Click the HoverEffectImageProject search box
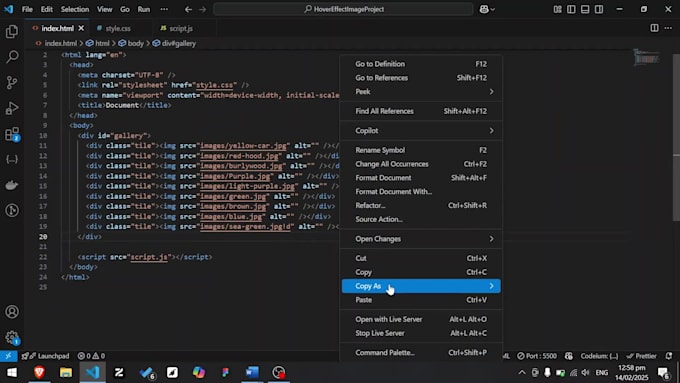The width and height of the screenshot is (680, 383). 343,9
